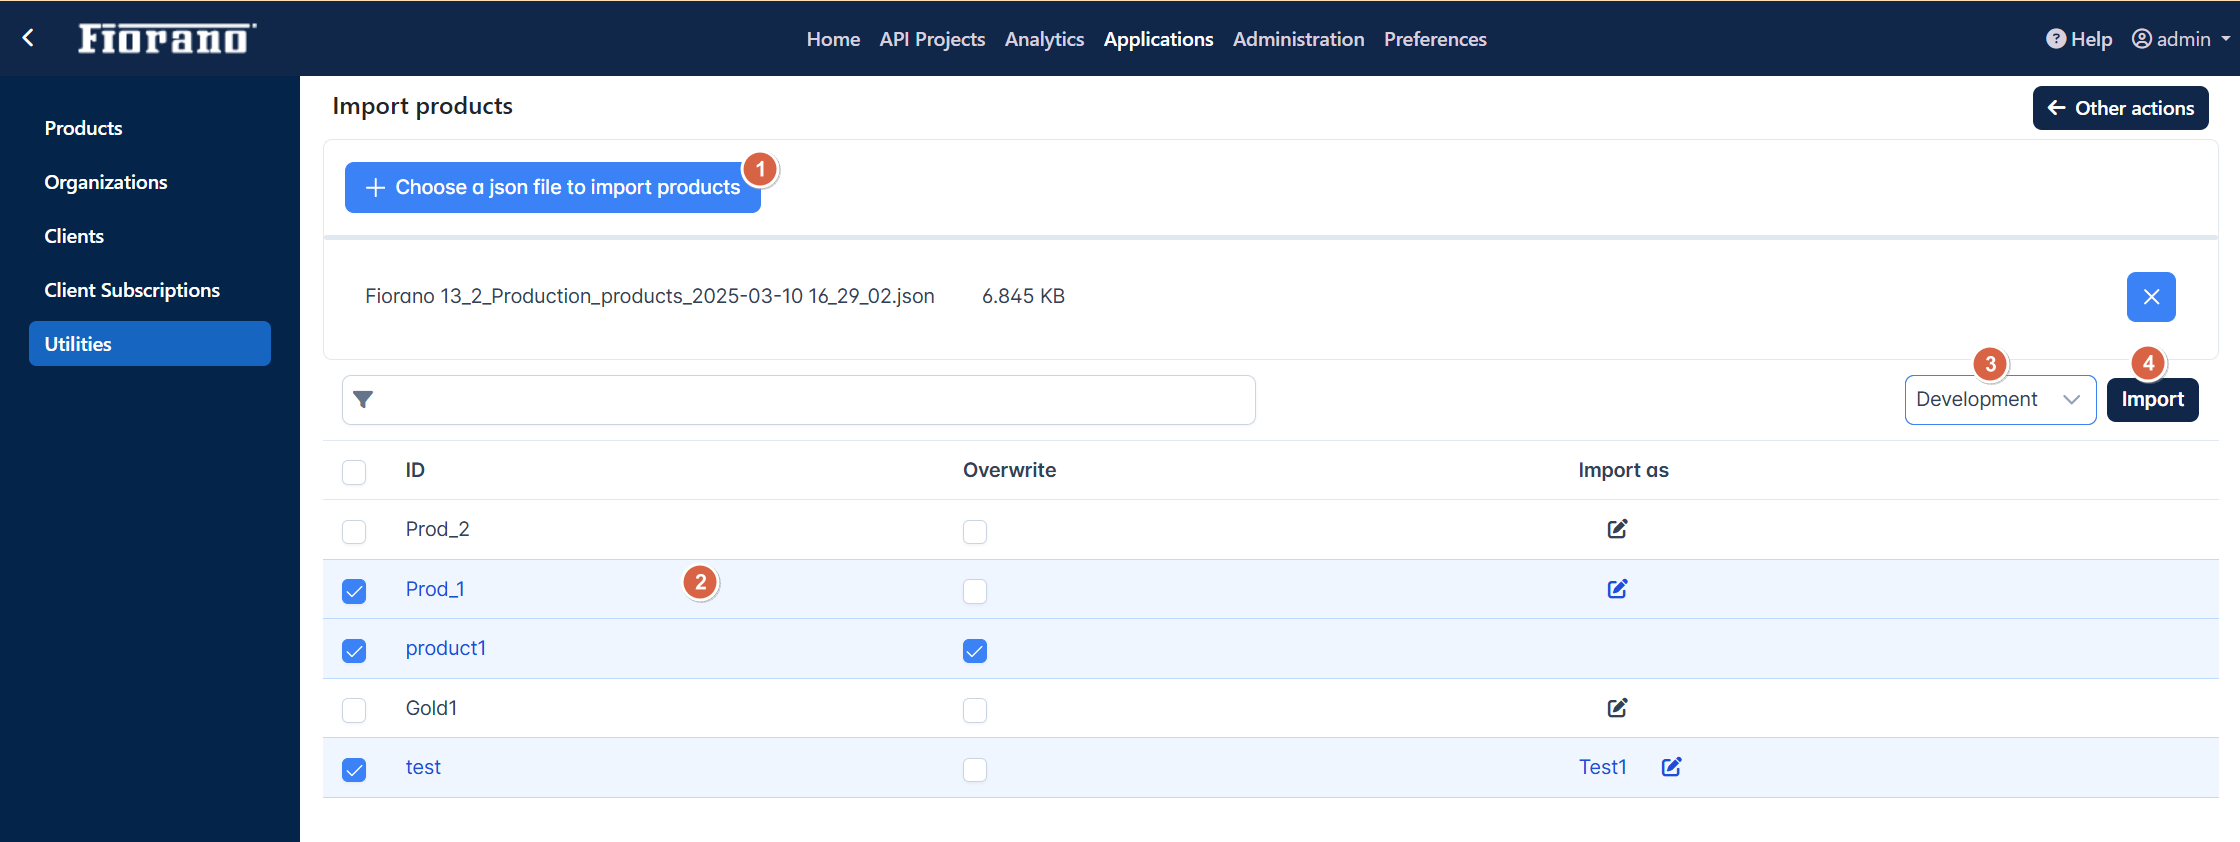Screen dimensions: 2240x842
Task: Enable Overwrite for Prod_2
Action: point(975,531)
